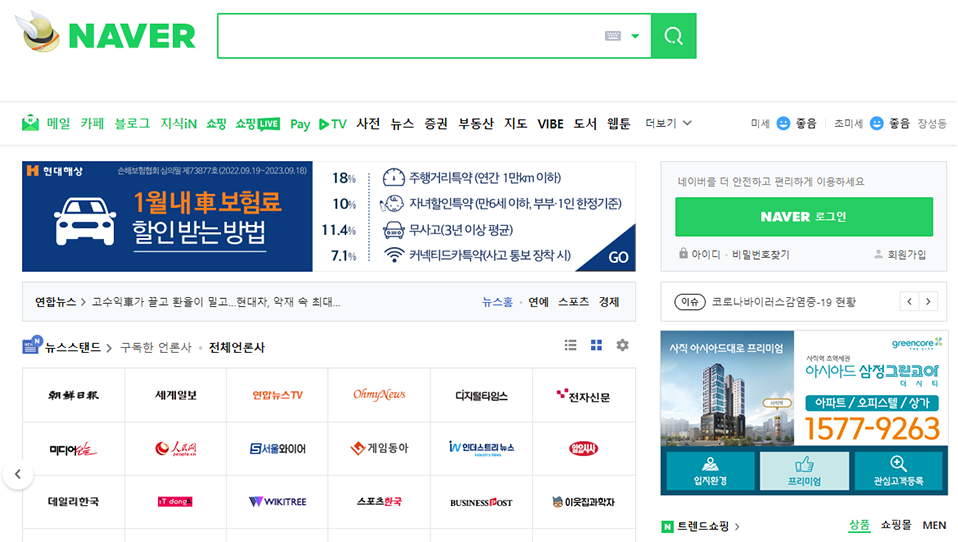Click 아이디 find link with lock
The height and width of the screenshot is (542, 958).
[700, 254]
